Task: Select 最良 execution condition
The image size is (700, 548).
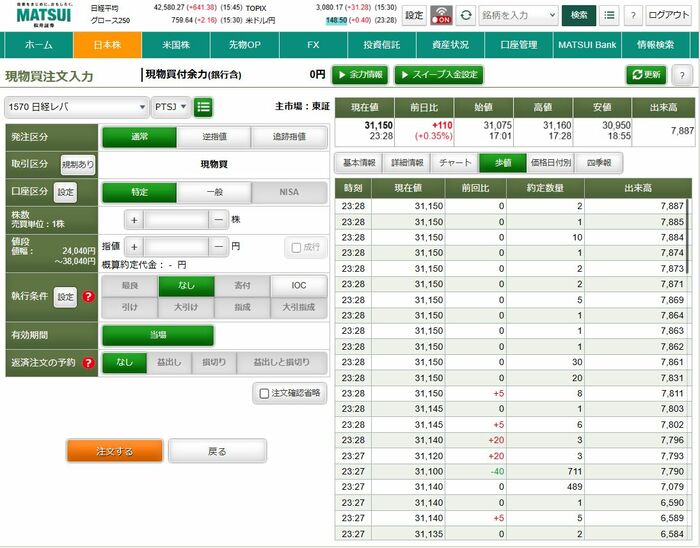Action: point(130,286)
